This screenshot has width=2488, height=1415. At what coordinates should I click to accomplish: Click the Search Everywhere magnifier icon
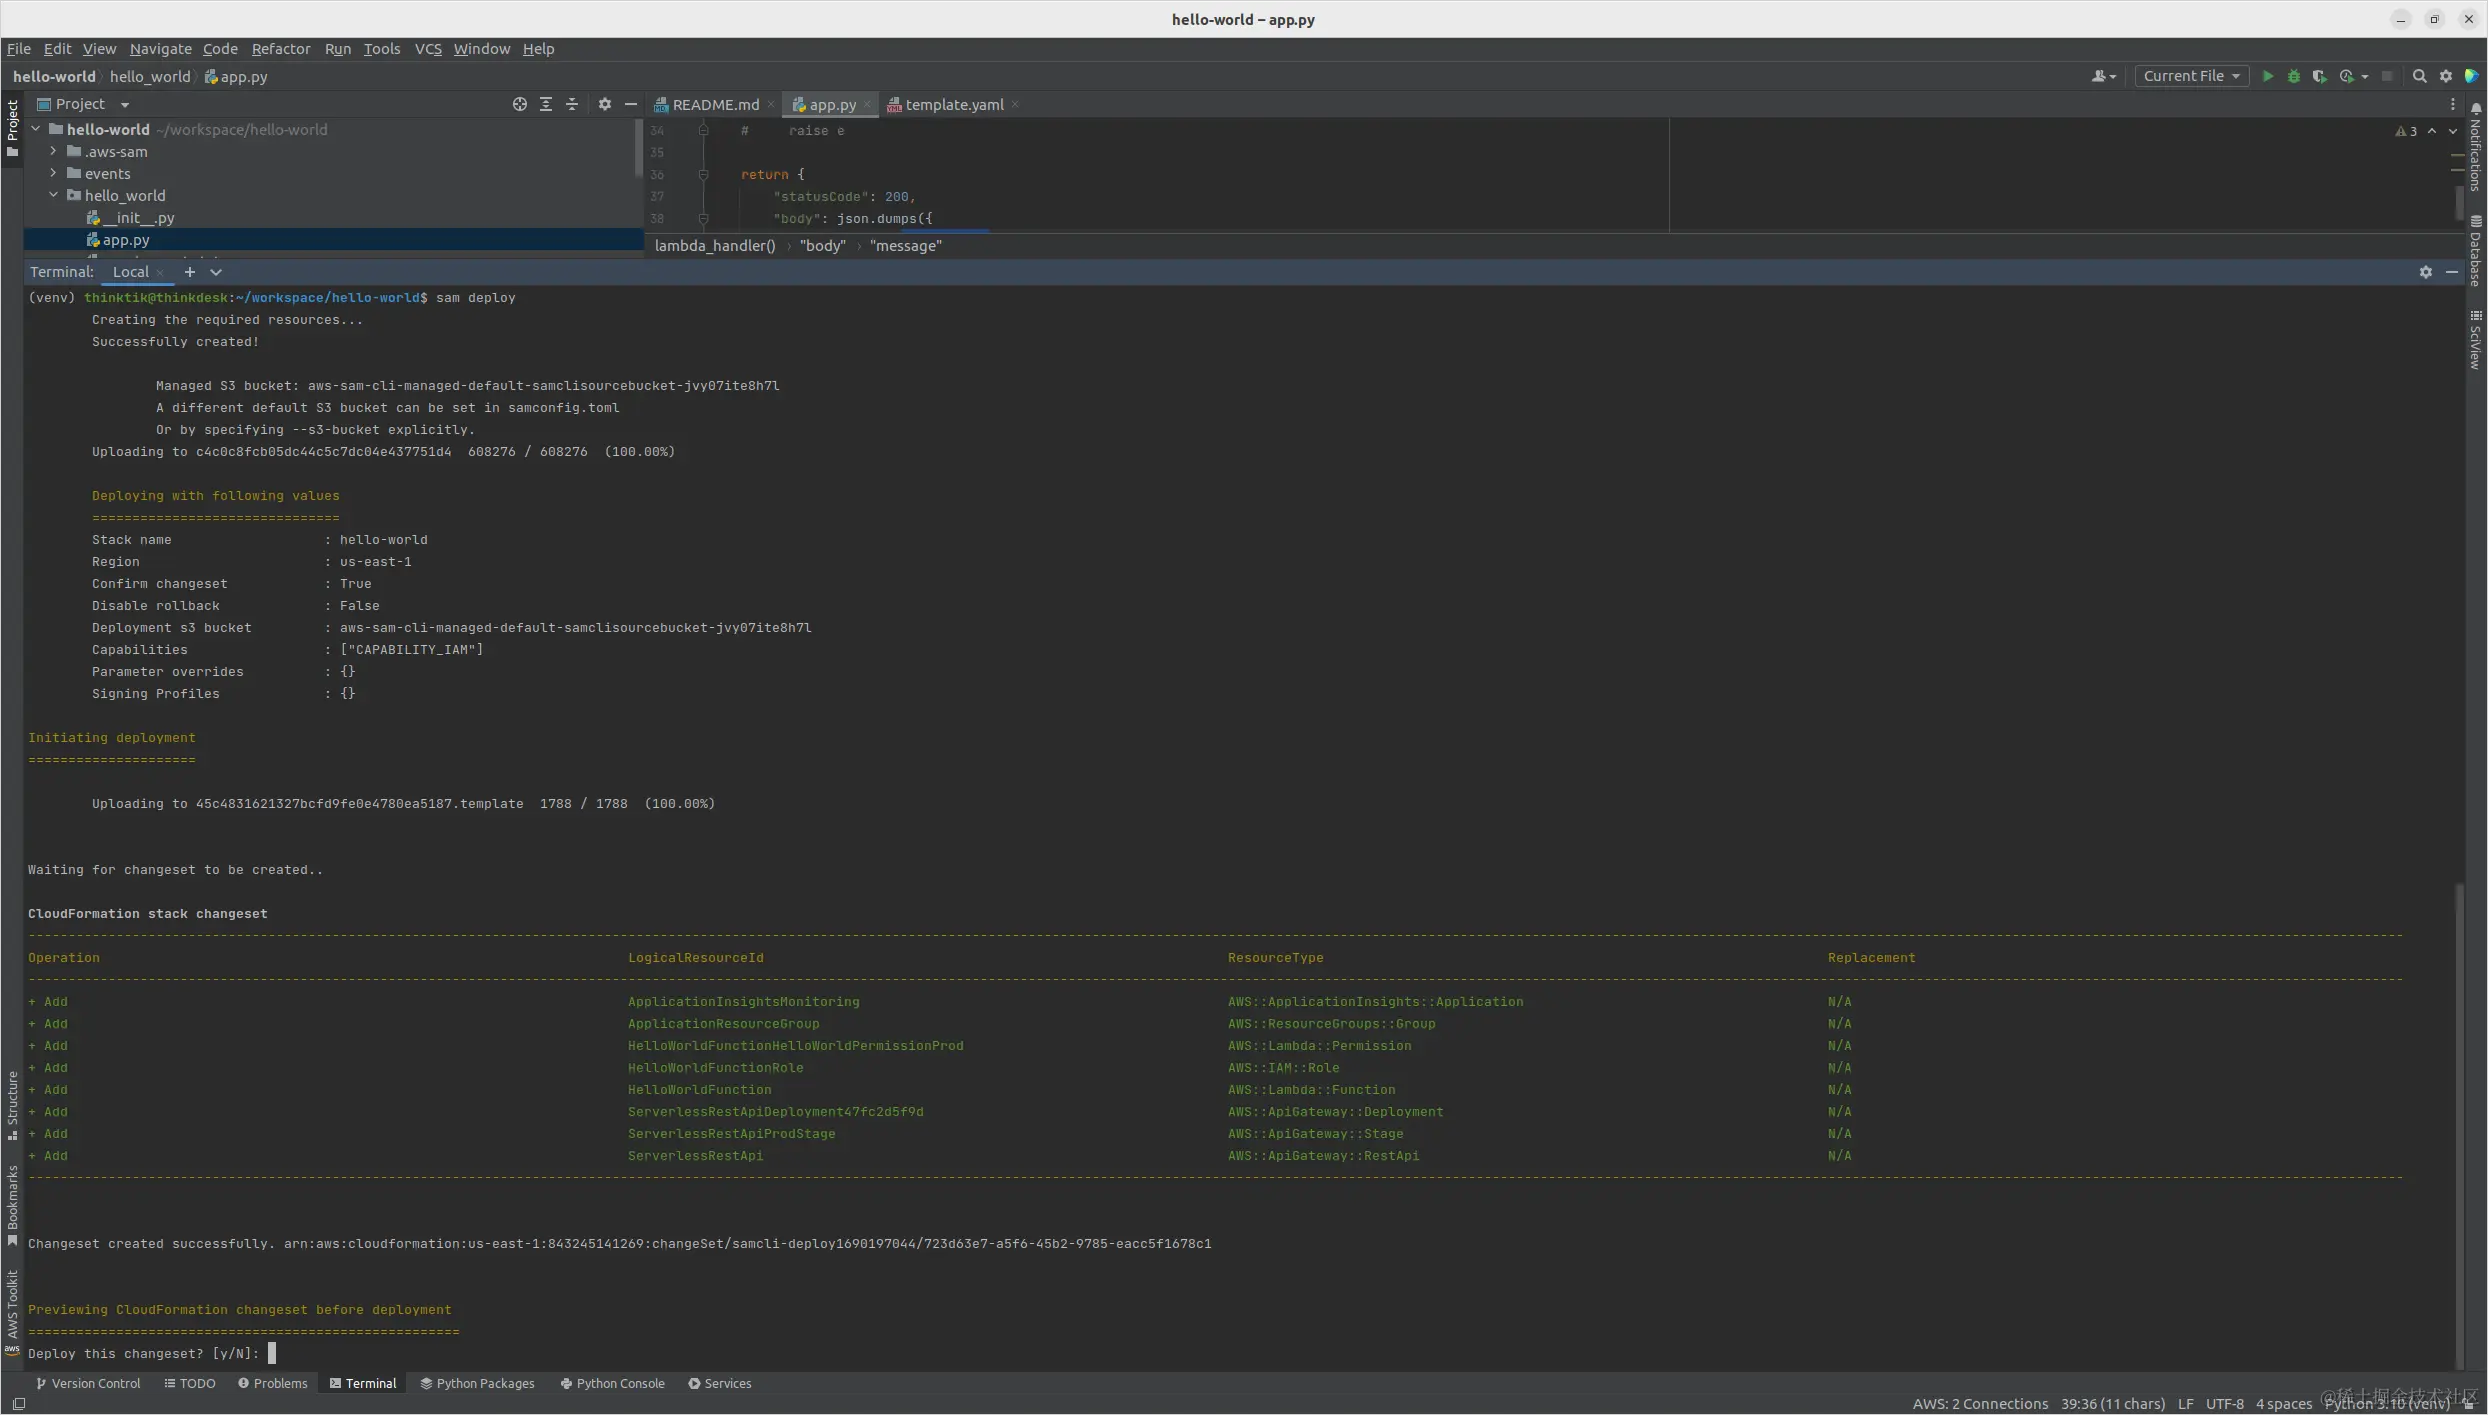tap(2419, 76)
